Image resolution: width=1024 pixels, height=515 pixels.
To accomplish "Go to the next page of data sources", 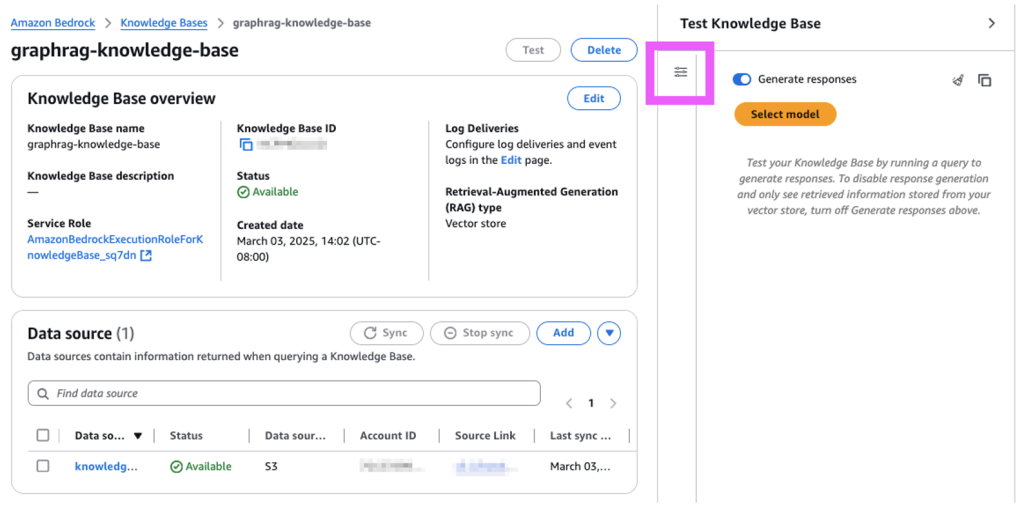I will (x=613, y=403).
